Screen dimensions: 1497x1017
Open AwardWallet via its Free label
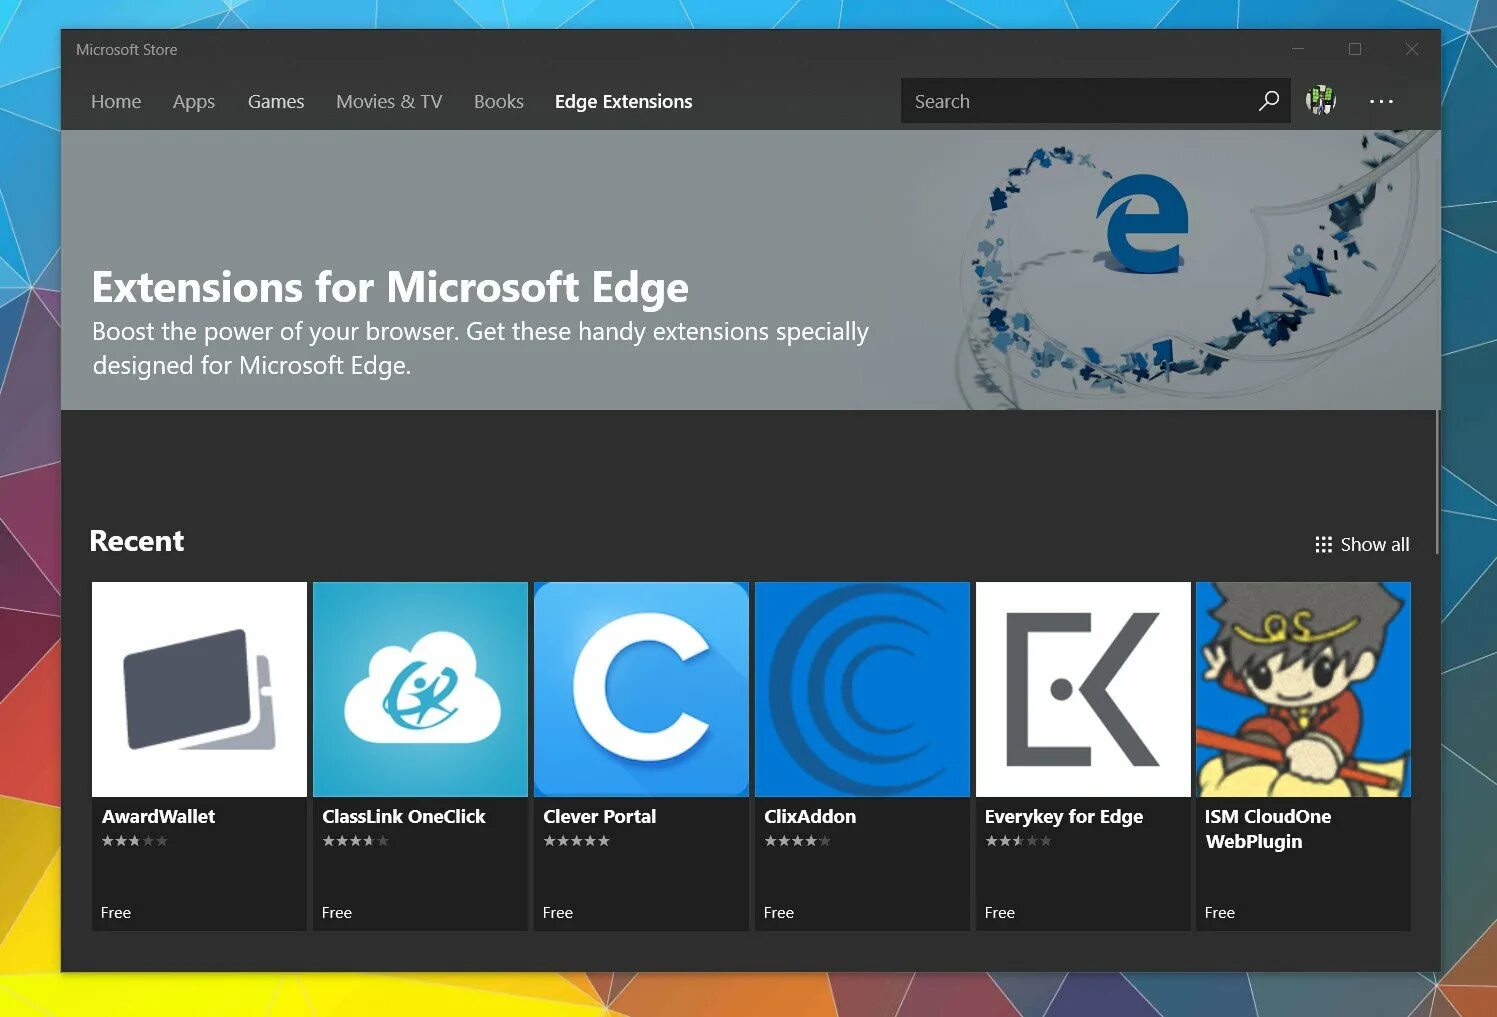115,912
